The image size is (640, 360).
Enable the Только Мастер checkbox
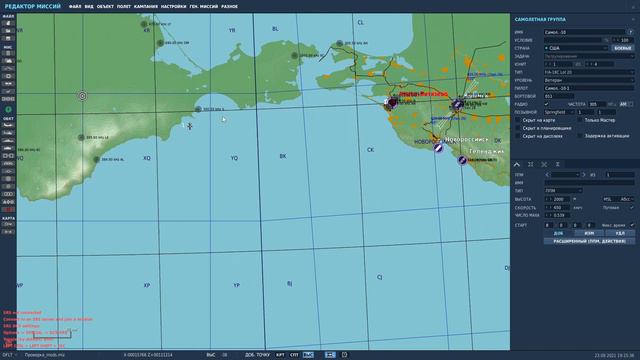pyautogui.click(x=580, y=120)
